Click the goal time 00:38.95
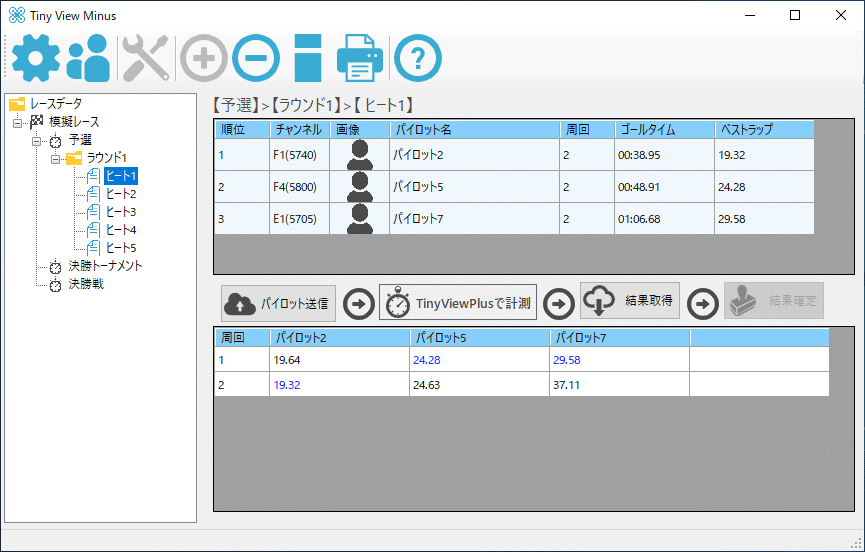This screenshot has width=865, height=552. click(664, 155)
